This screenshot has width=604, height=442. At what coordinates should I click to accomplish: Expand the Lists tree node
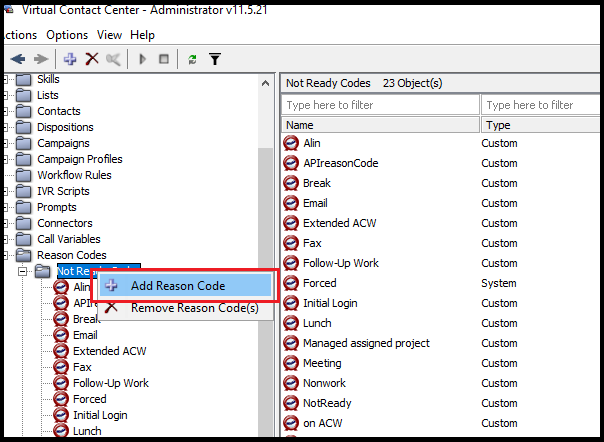coord(5,95)
